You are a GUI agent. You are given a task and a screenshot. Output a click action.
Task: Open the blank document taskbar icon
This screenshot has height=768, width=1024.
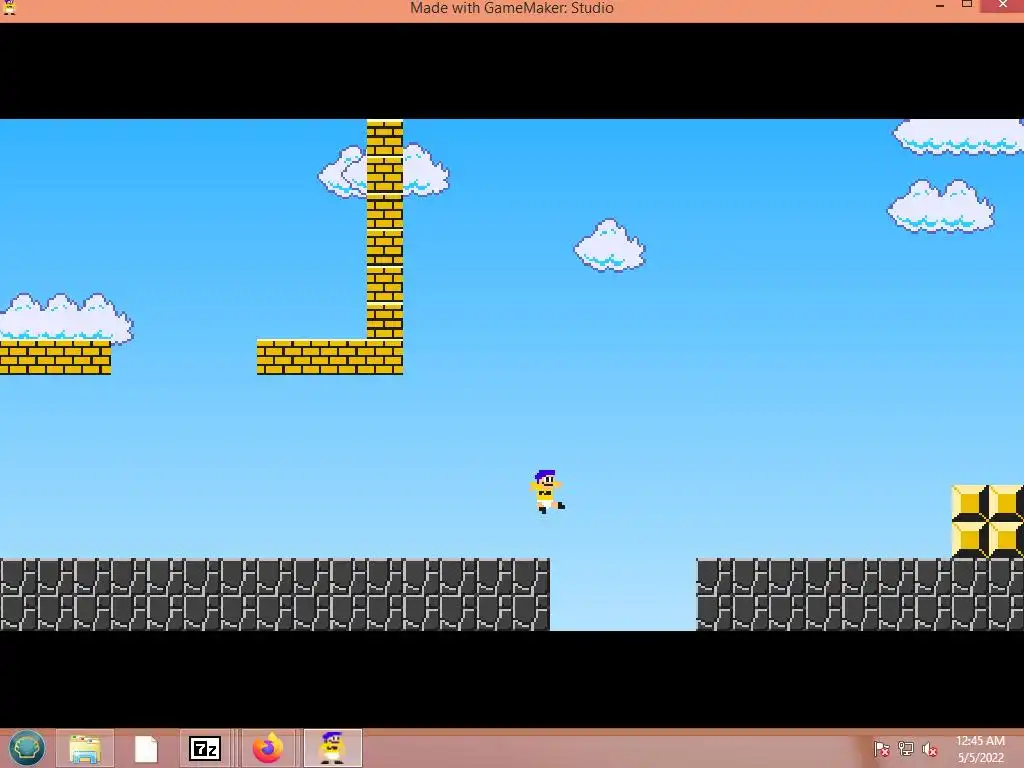pyautogui.click(x=146, y=748)
